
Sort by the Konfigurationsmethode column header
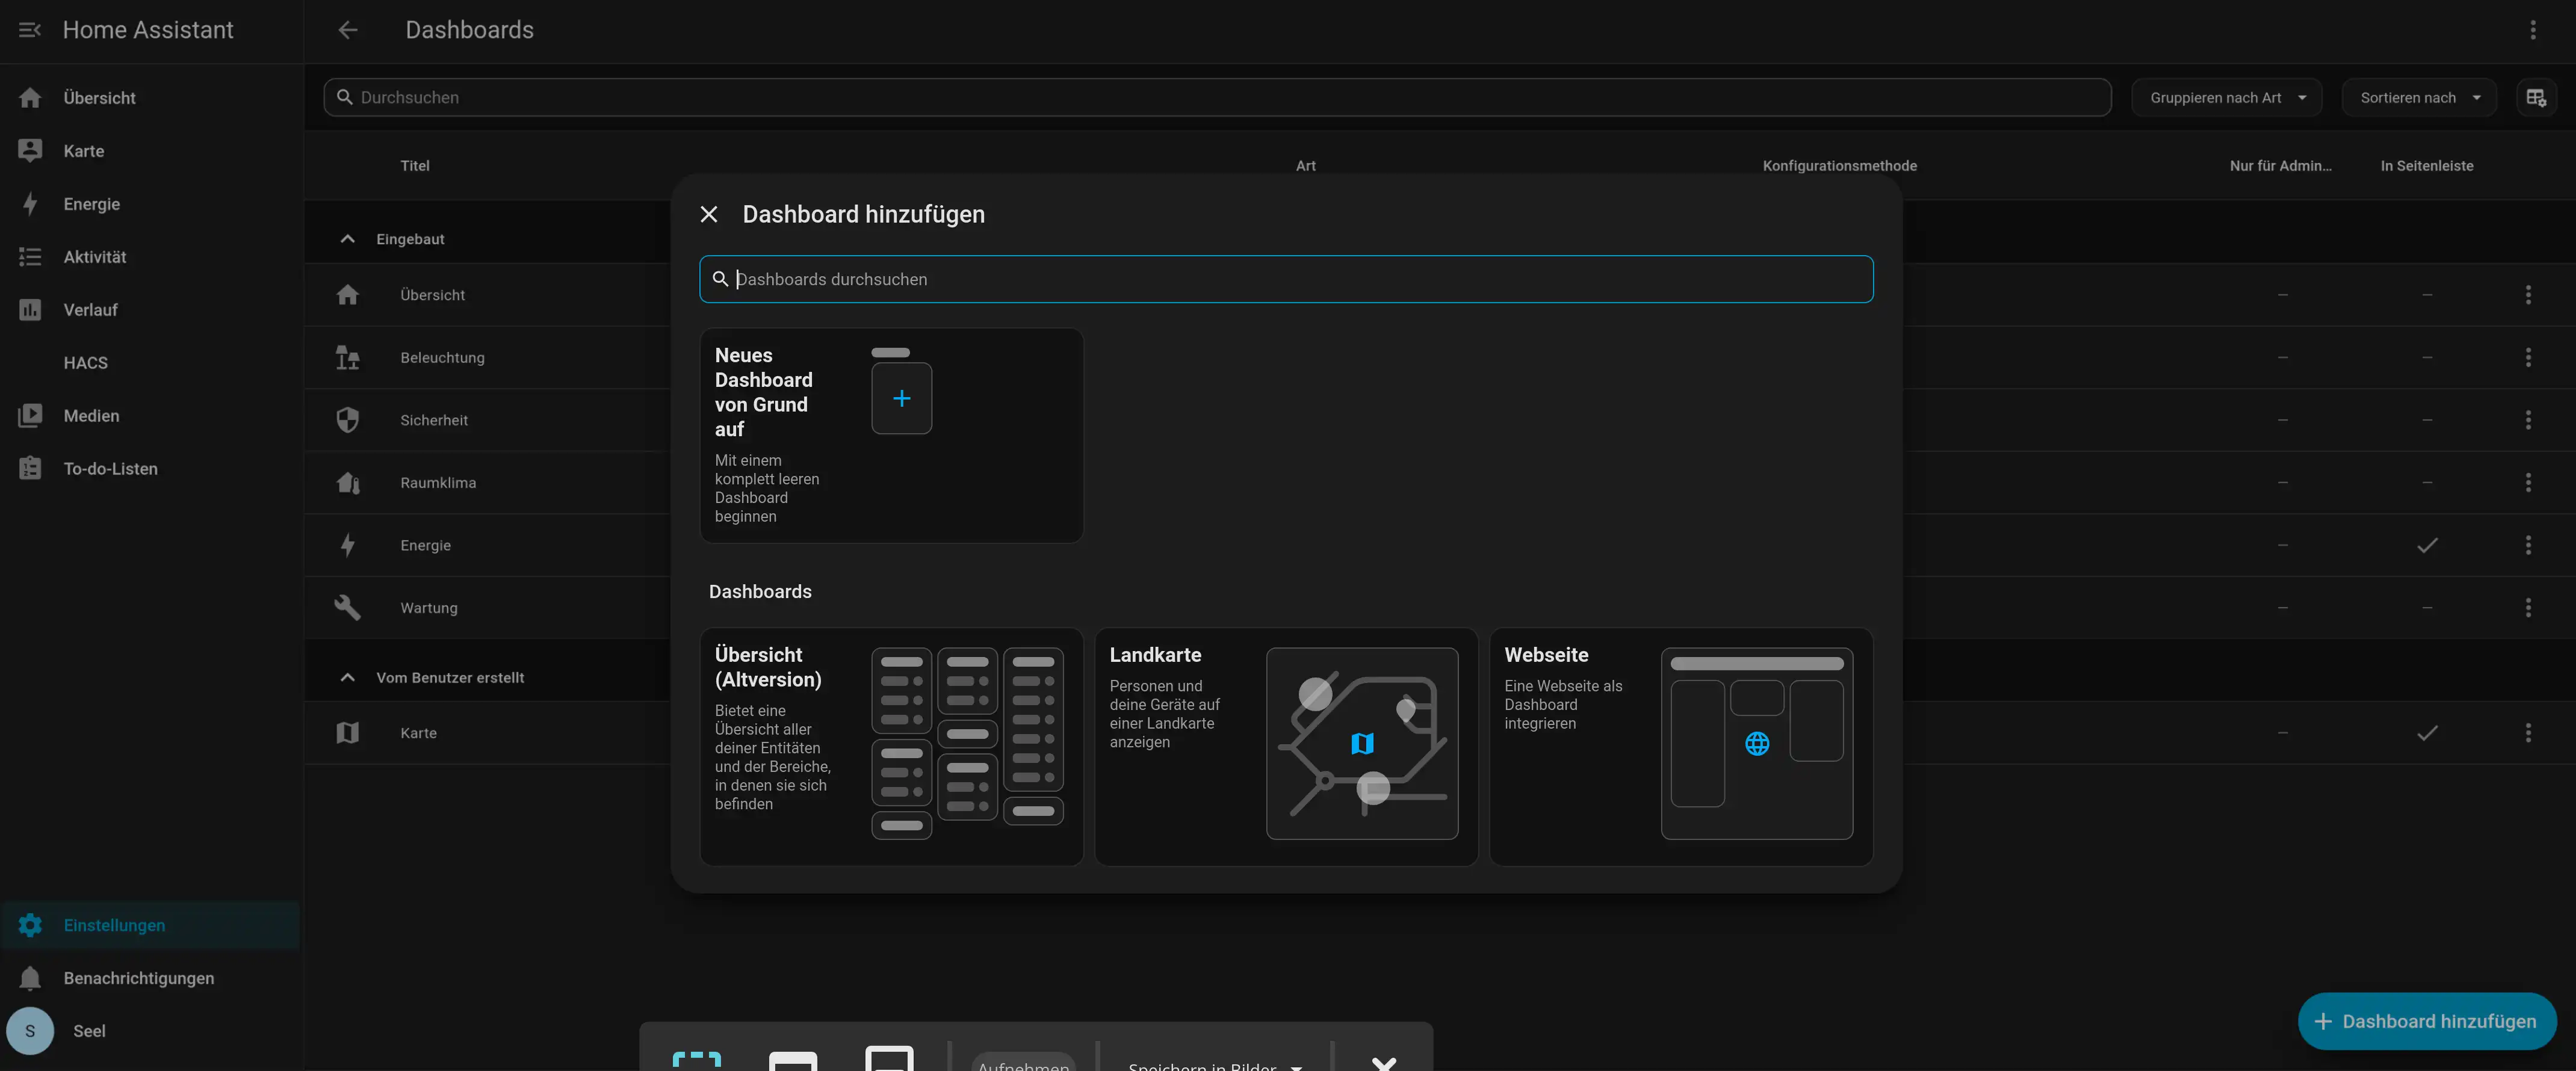click(x=1839, y=166)
